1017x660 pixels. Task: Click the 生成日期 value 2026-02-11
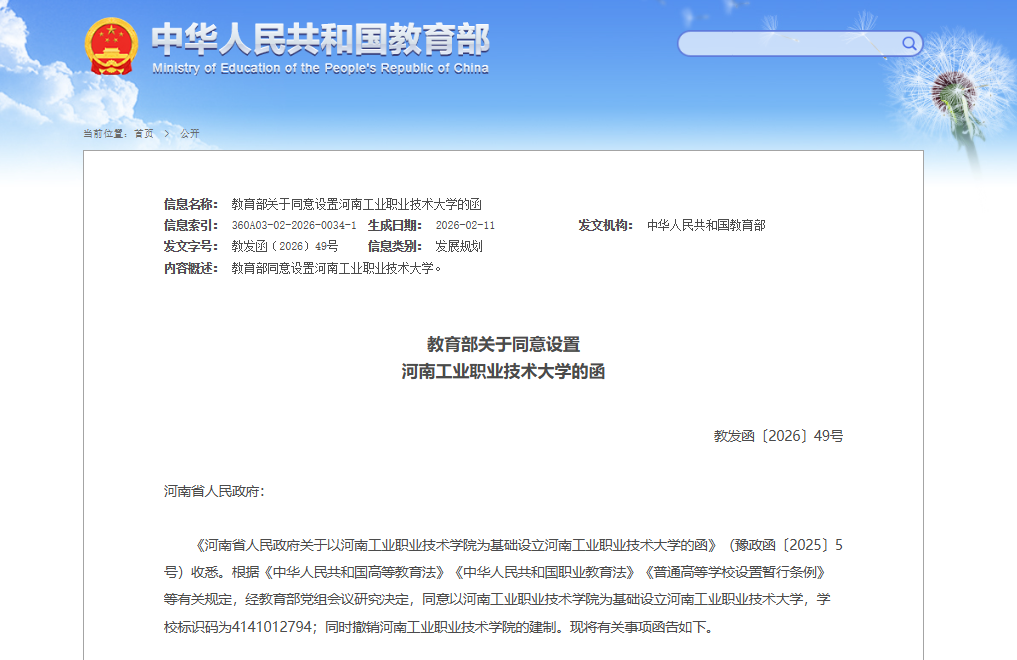click(x=465, y=226)
